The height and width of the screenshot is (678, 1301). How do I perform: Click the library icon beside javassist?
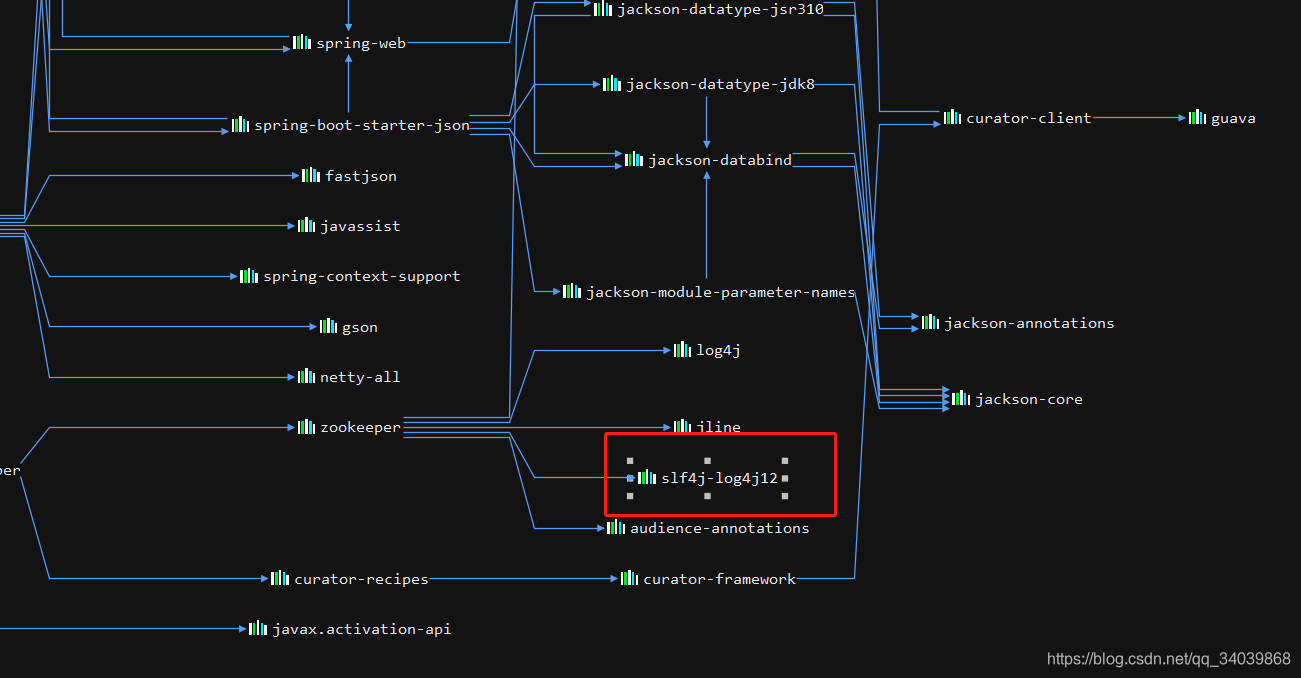click(306, 225)
